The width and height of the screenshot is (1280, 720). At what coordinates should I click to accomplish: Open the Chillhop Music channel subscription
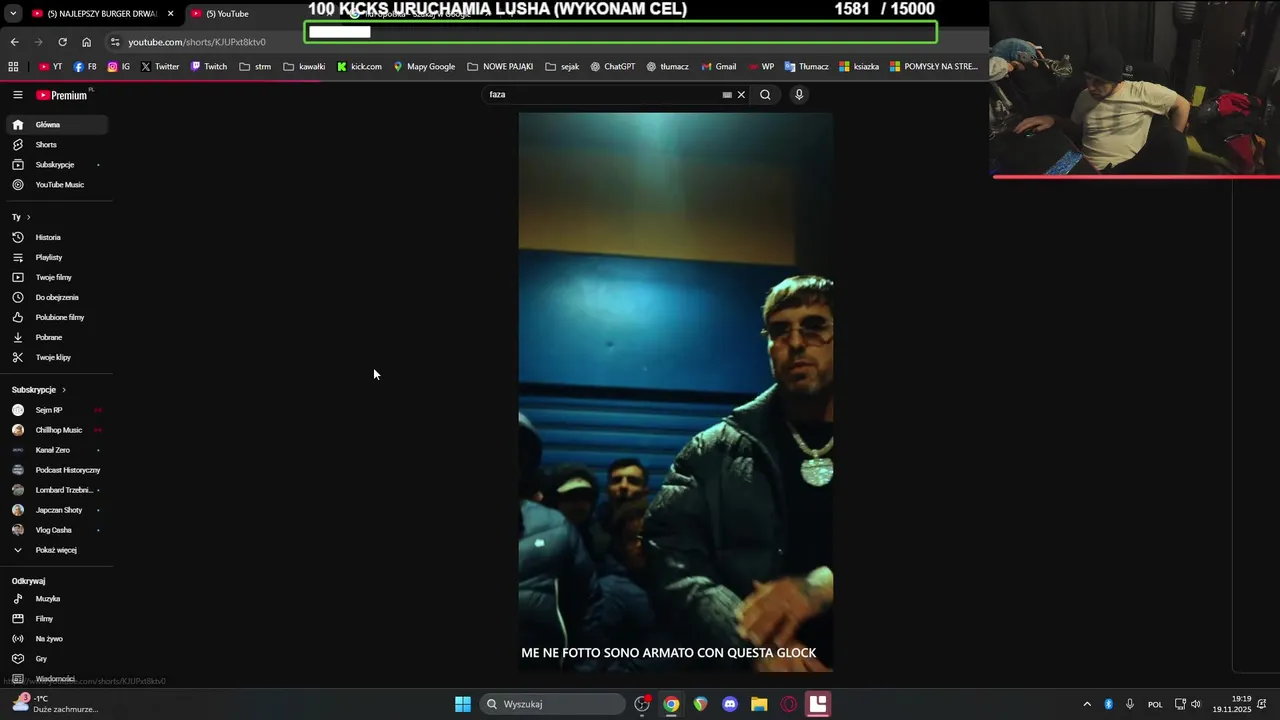(x=56, y=430)
